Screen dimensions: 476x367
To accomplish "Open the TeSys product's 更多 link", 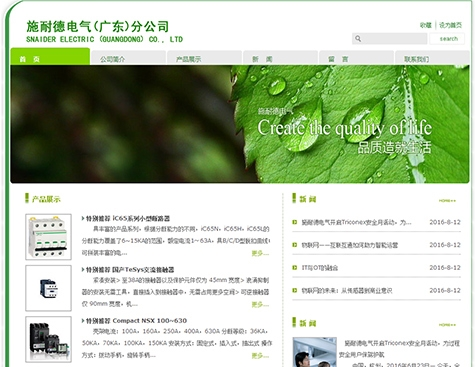I will point(260,305).
